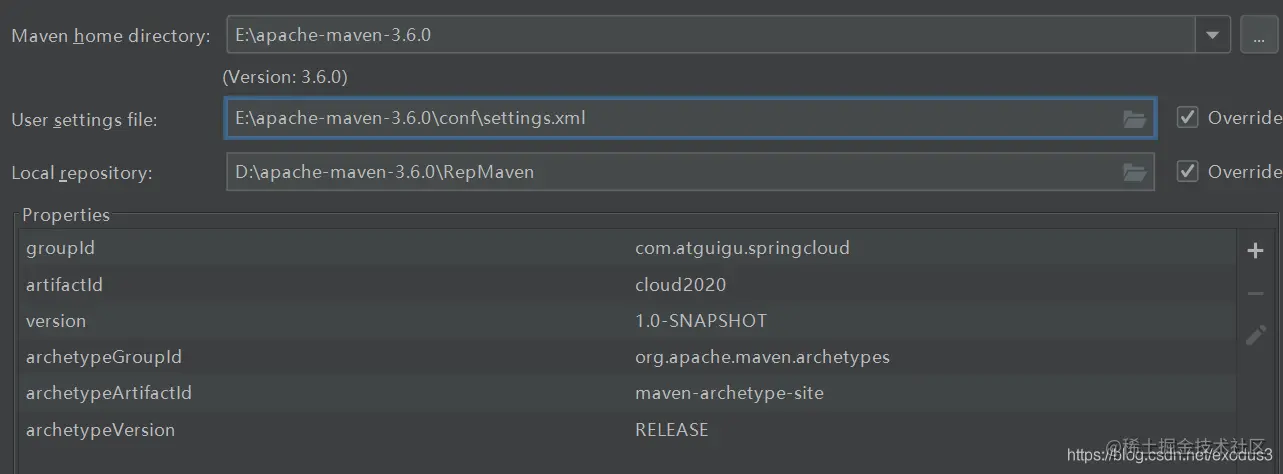The height and width of the screenshot is (474, 1283).
Task: Click the Maven home directory path field
Action: [x=711, y=35]
